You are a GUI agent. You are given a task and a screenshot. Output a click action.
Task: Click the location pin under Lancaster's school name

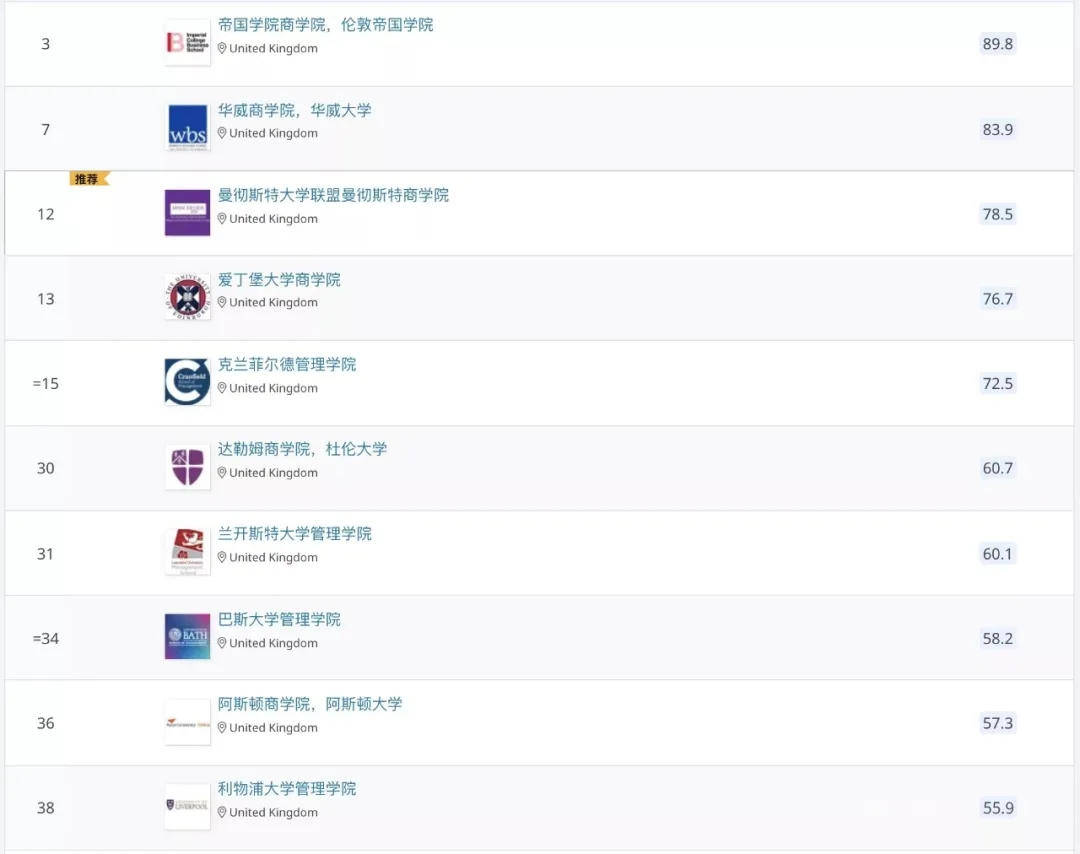(222, 557)
